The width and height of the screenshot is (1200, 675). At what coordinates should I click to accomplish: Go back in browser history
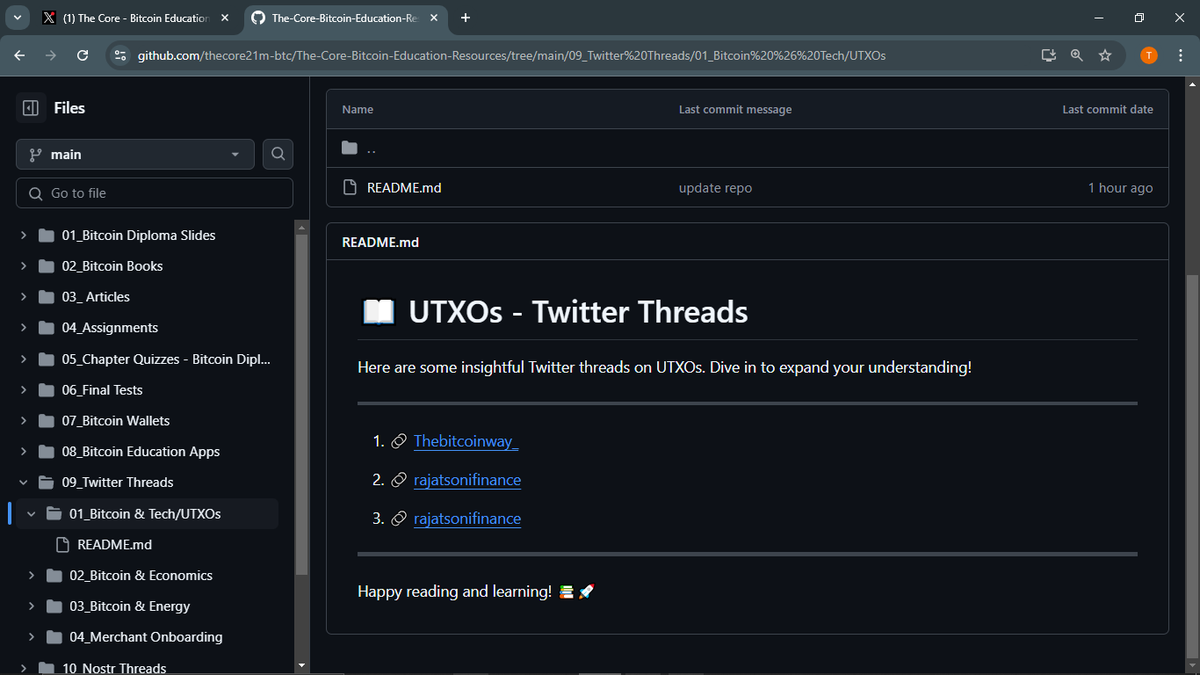pos(20,55)
